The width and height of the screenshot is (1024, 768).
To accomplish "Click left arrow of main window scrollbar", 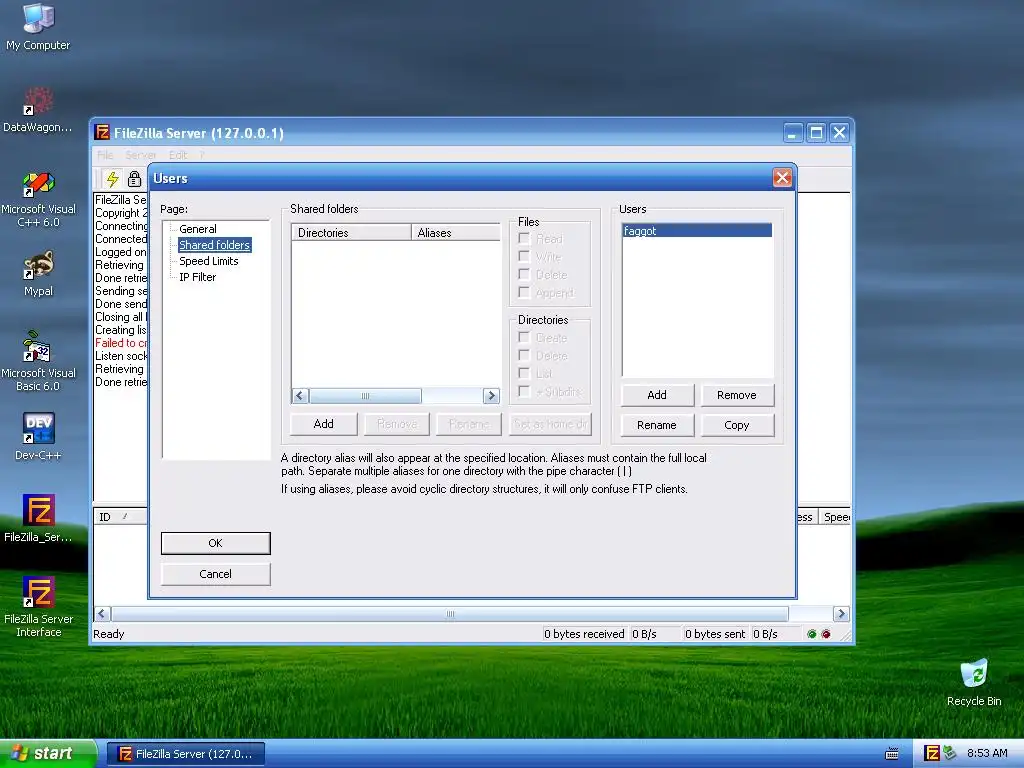I will (x=102, y=614).
